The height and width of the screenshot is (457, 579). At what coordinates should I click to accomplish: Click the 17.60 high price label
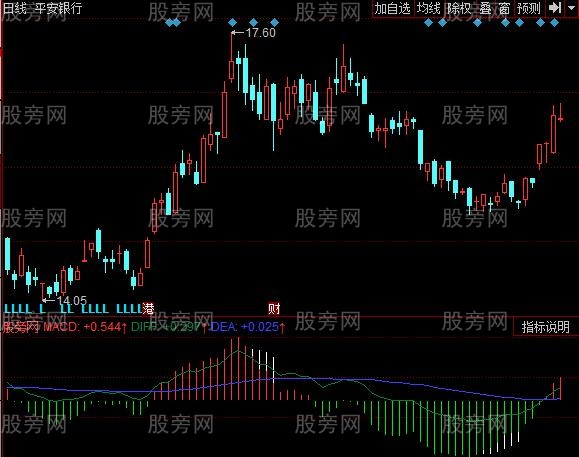261,33
